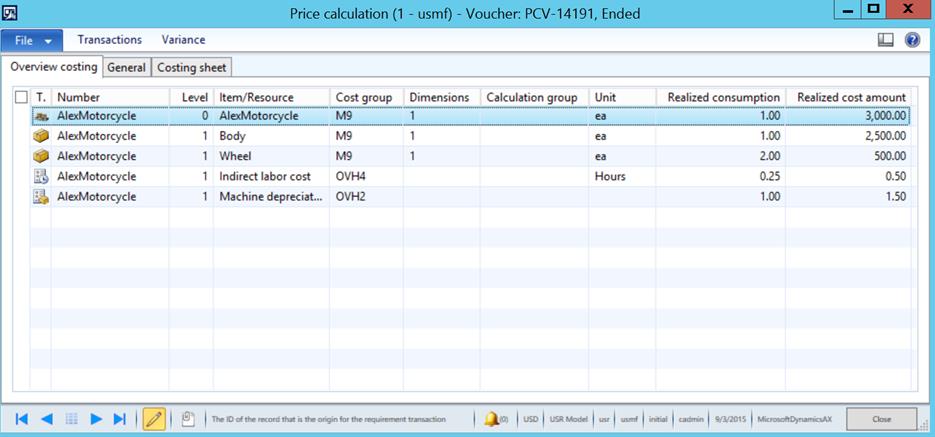Switch to the Overview costing tab
Screen dimensions: 935x437
(x=53, y=67)
